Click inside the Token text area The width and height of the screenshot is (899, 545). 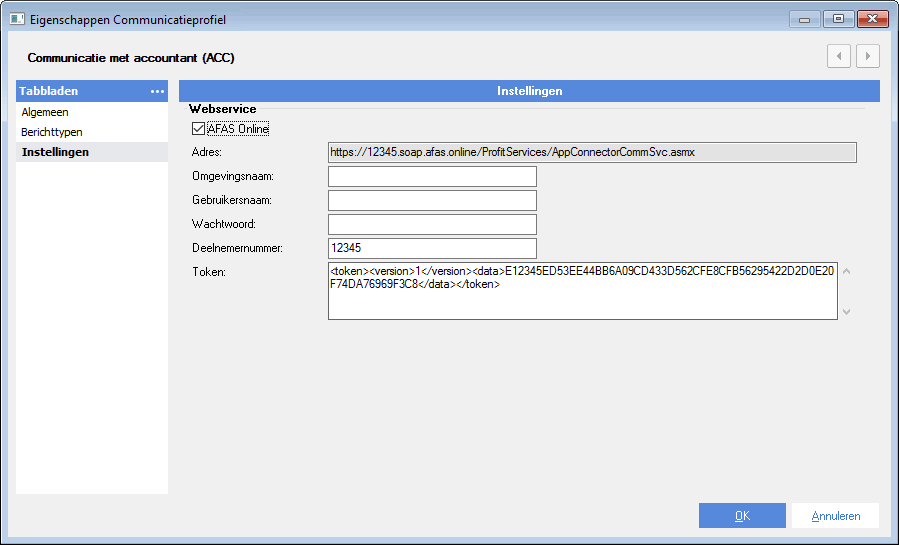[583, 291]
